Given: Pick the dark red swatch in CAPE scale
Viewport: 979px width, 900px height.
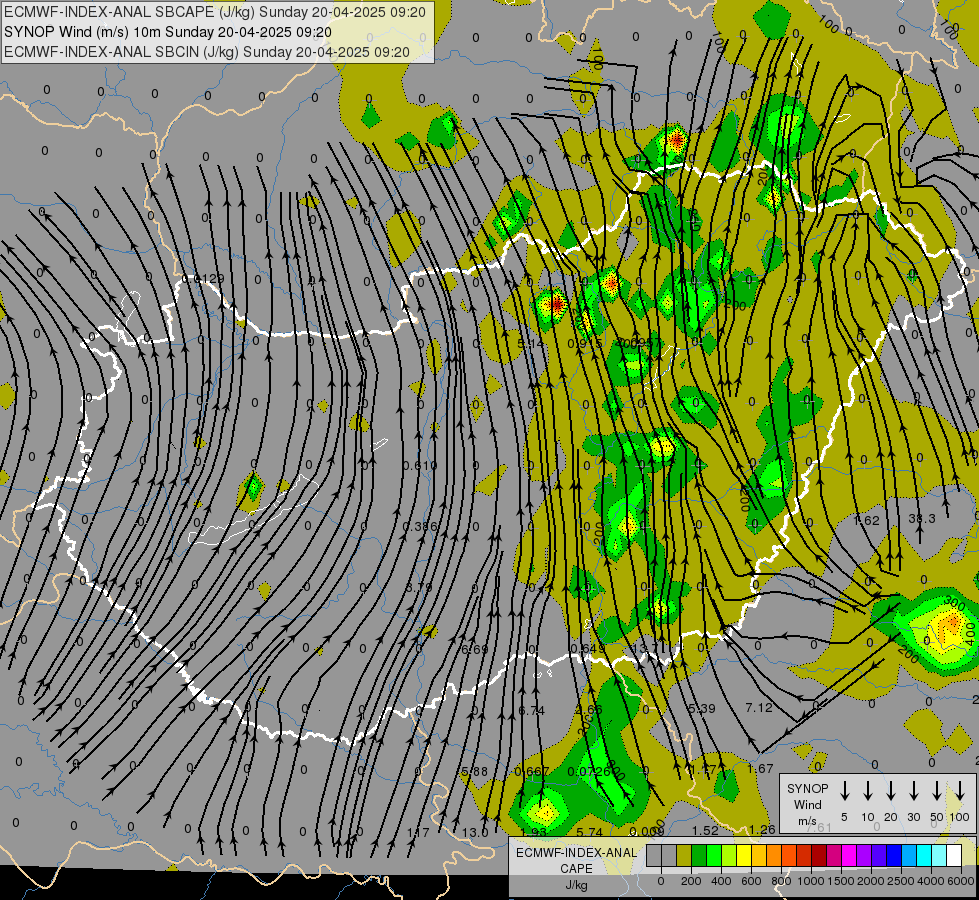Looking at the screenshot, I should tap(819, 855).
